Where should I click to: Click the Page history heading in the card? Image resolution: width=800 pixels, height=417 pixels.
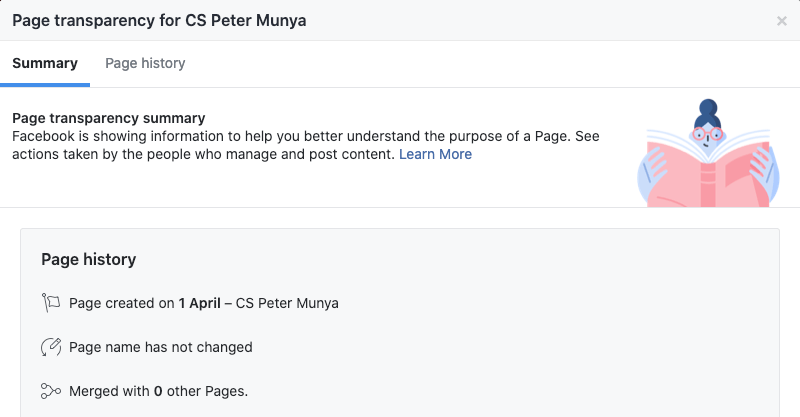[89, 259]
